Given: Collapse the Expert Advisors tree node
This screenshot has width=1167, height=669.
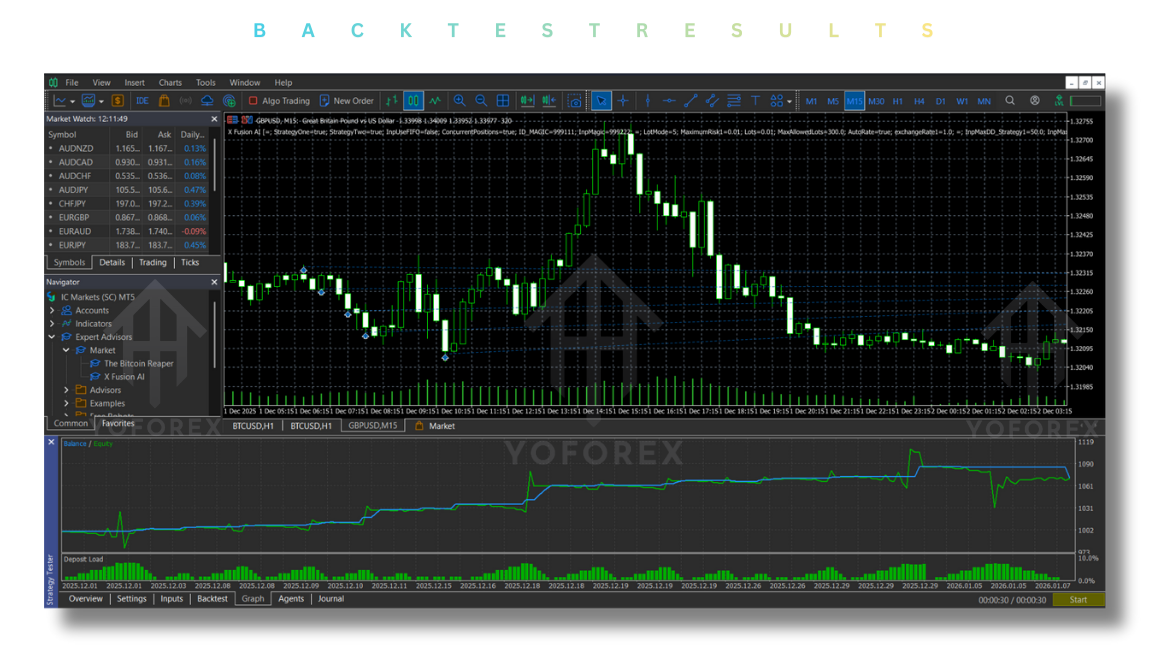Looking at the screenshot, I should pos(53,337).
